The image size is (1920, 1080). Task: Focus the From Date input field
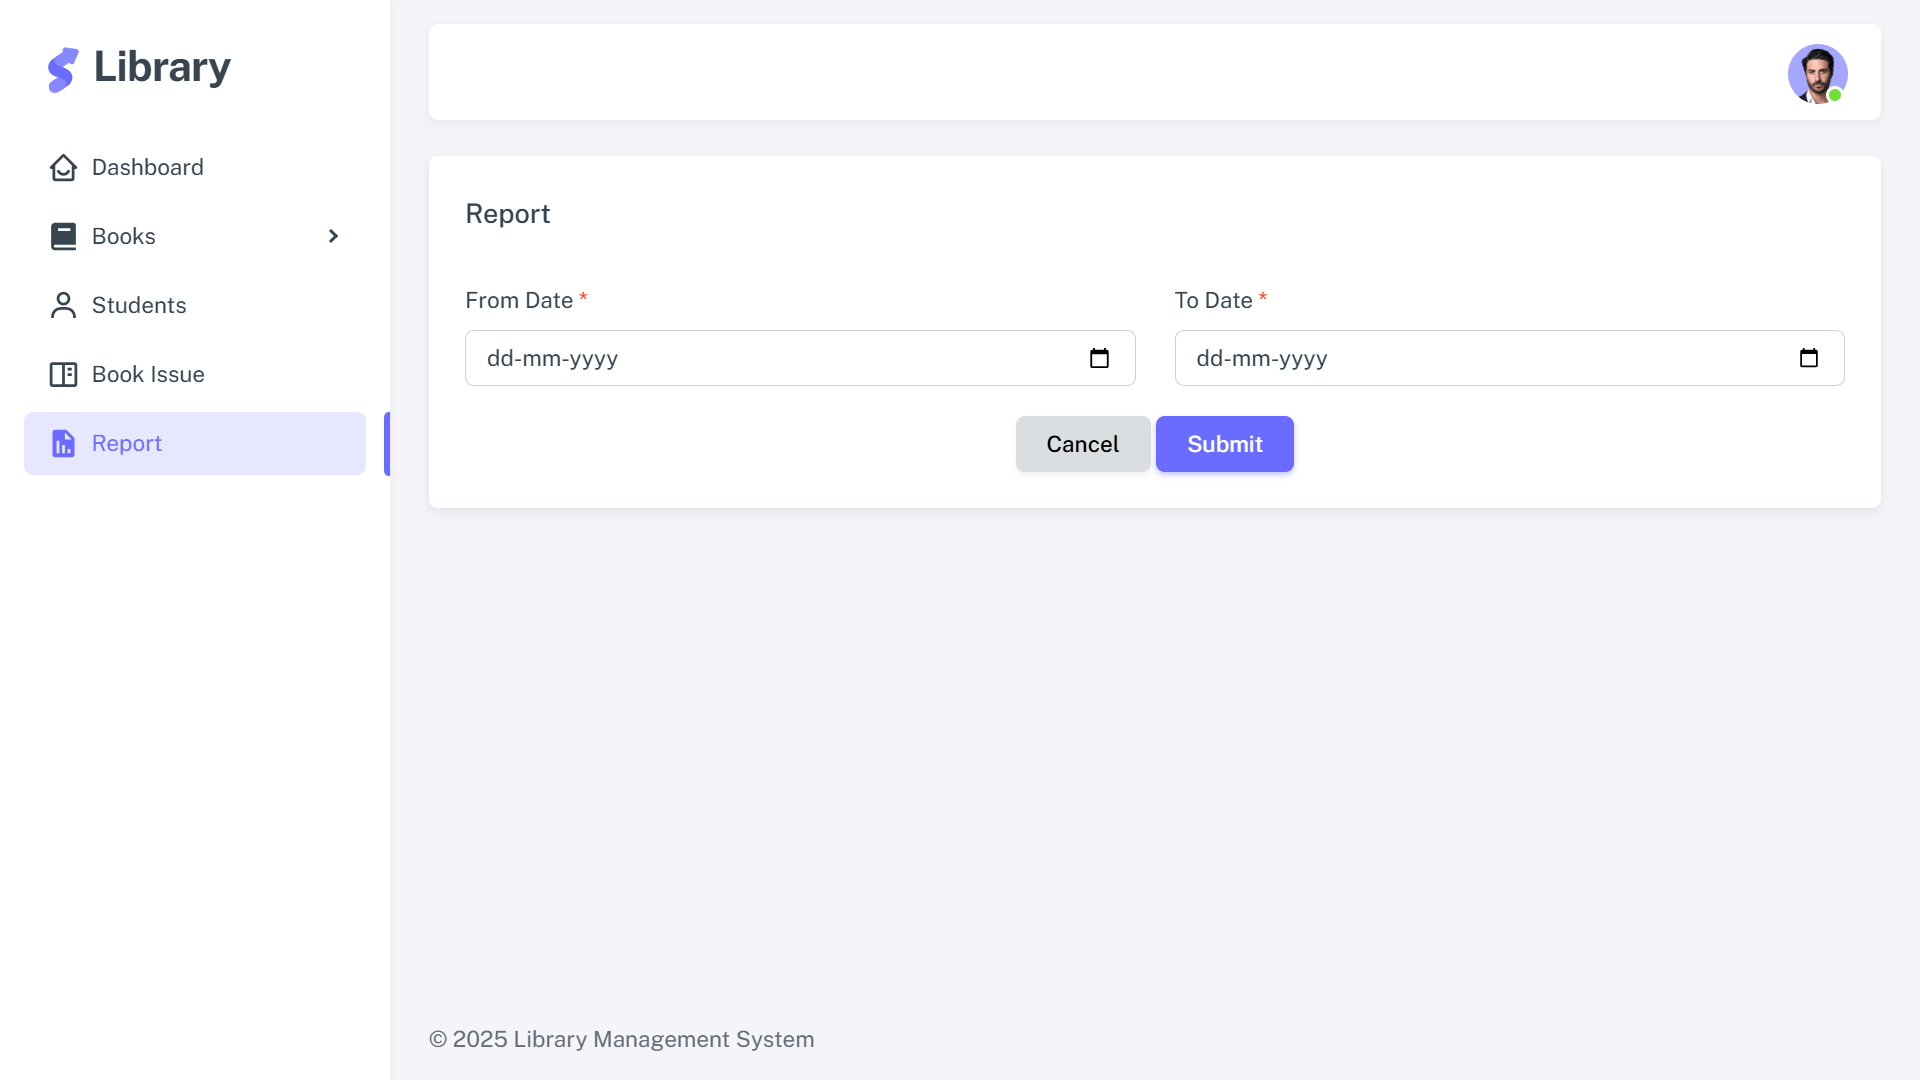pyautogui.click(x=800, y=358)
